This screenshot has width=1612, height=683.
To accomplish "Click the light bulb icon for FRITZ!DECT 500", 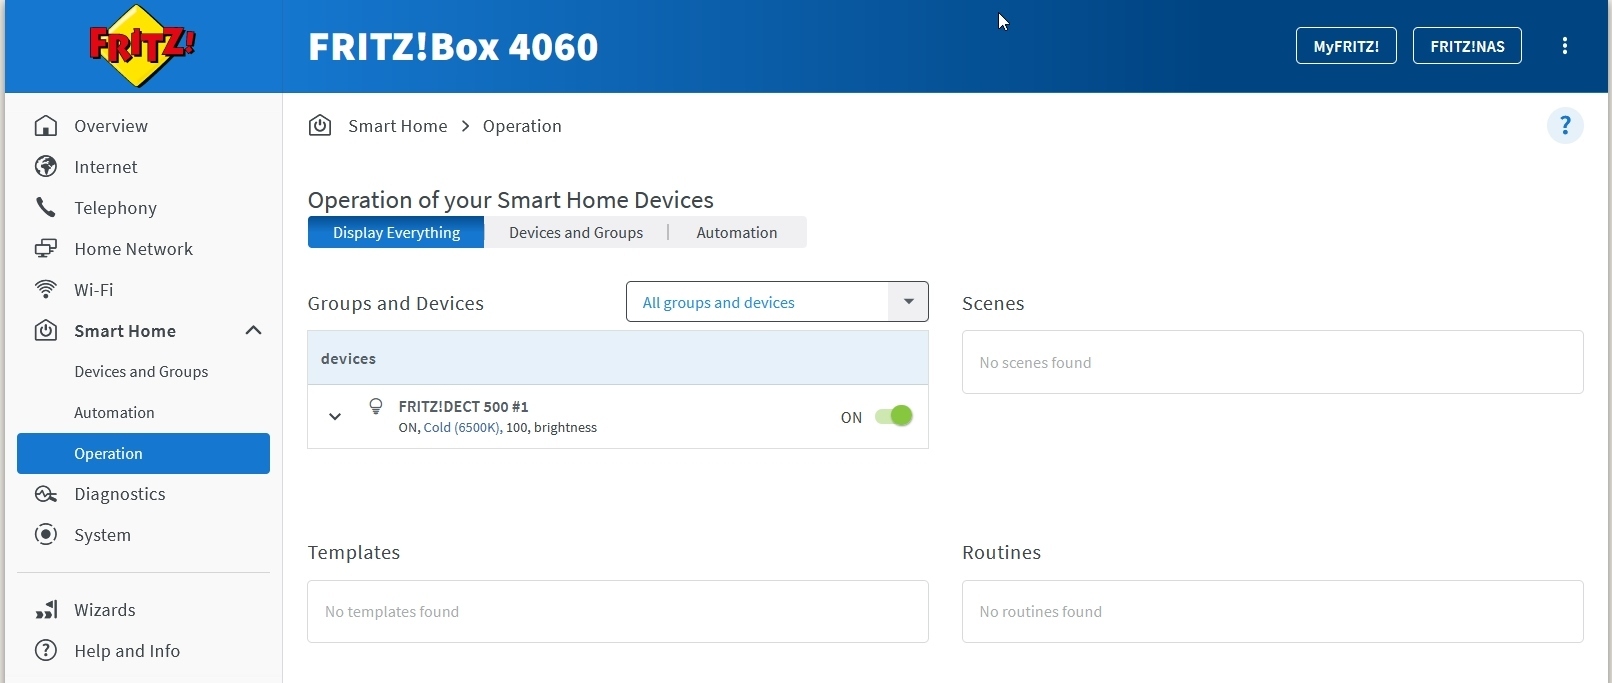I will point(376,406).
